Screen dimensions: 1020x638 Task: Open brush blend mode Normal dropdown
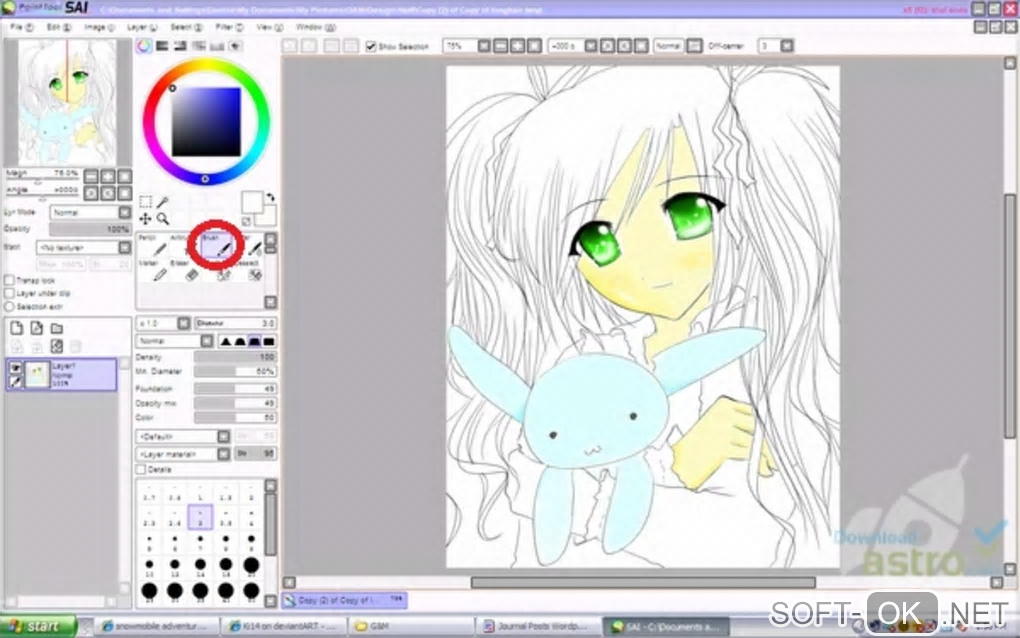(x=174, y=341)
